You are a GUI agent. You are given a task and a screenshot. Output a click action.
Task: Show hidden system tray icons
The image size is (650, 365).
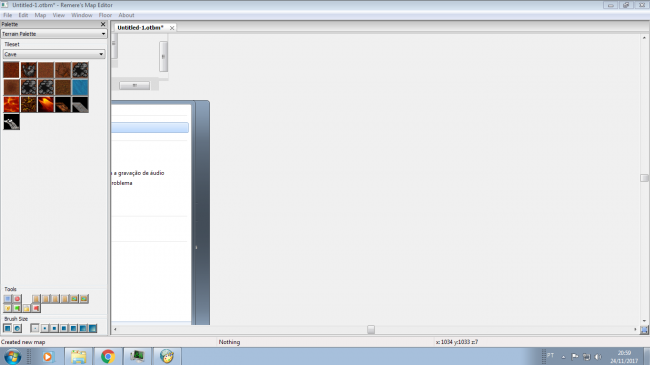click(x=563, y=357)
